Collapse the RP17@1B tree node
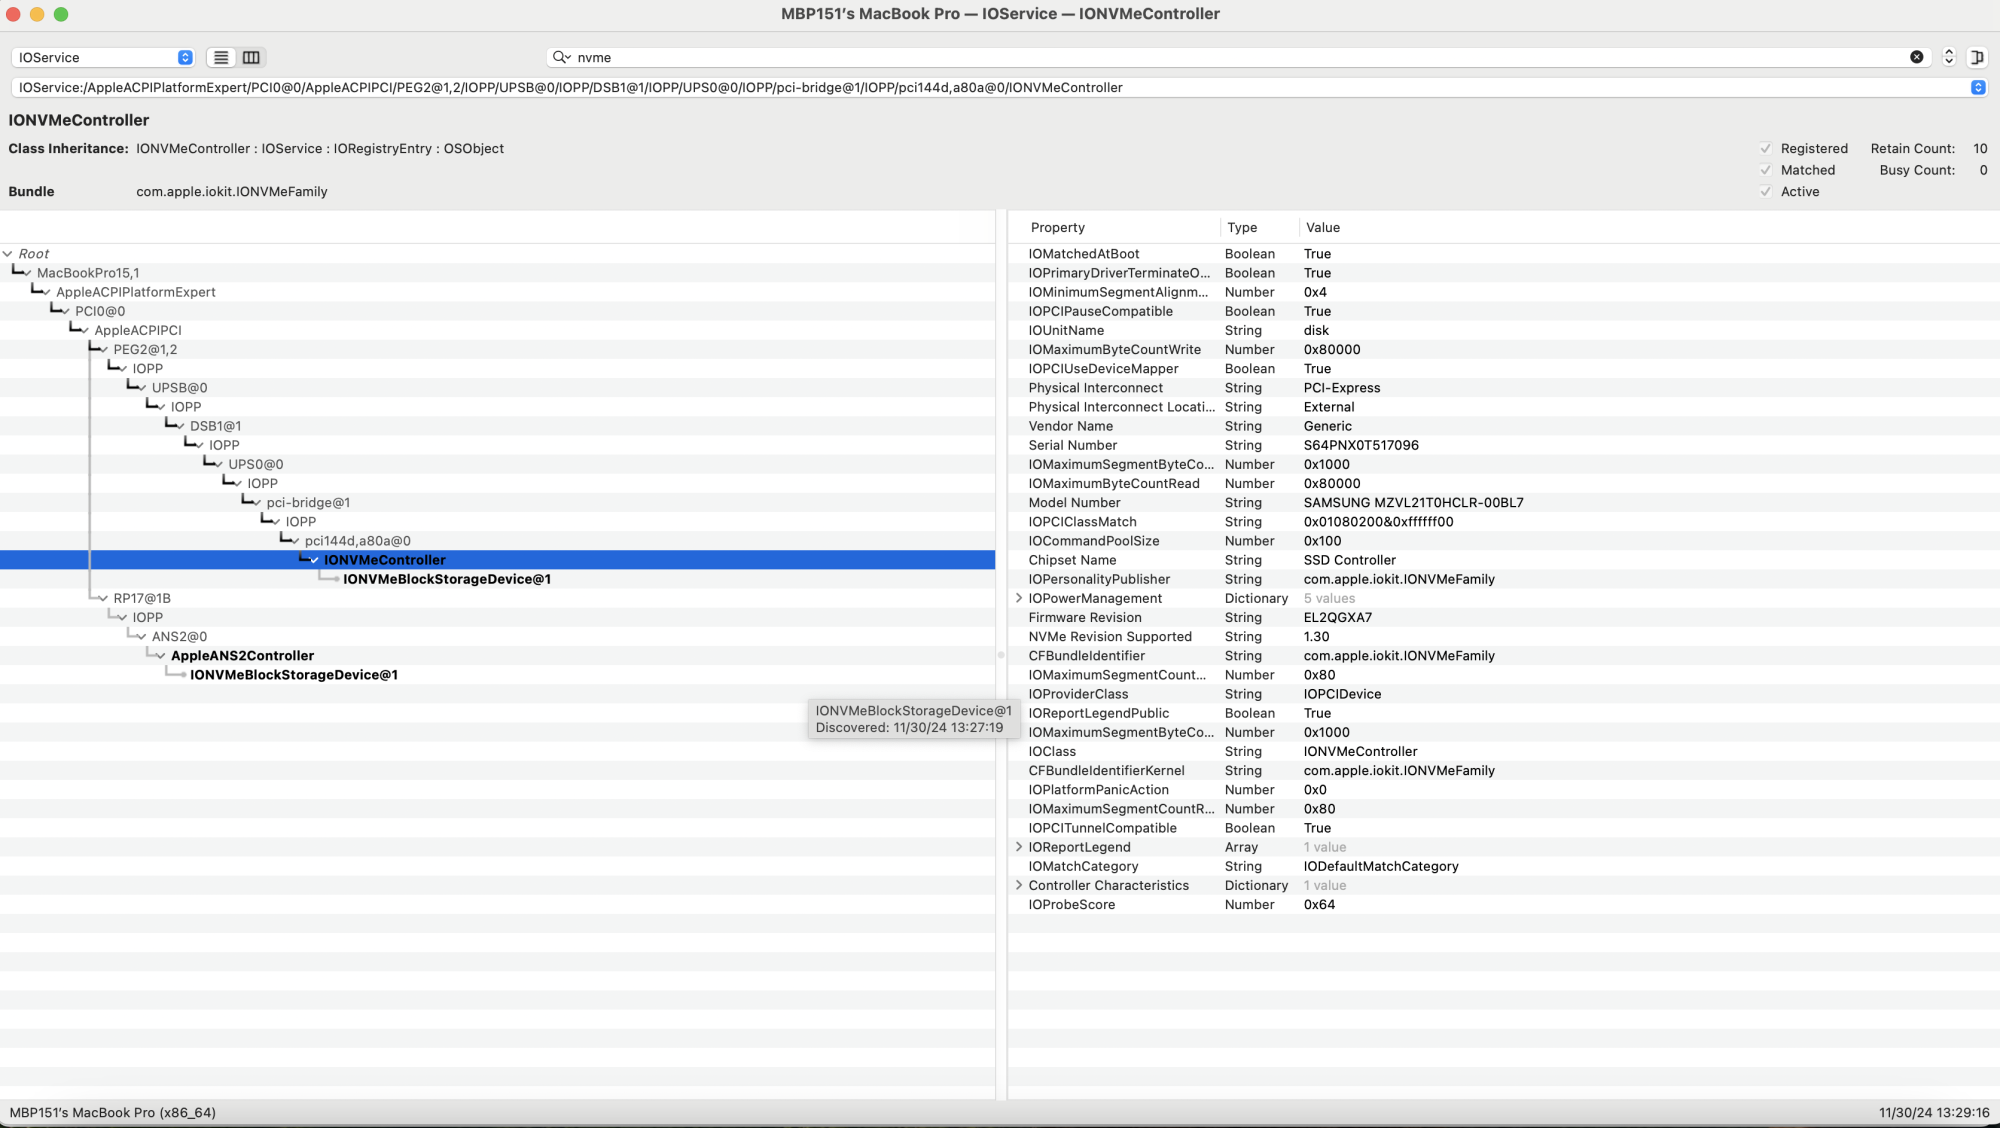 coord(102,598)
